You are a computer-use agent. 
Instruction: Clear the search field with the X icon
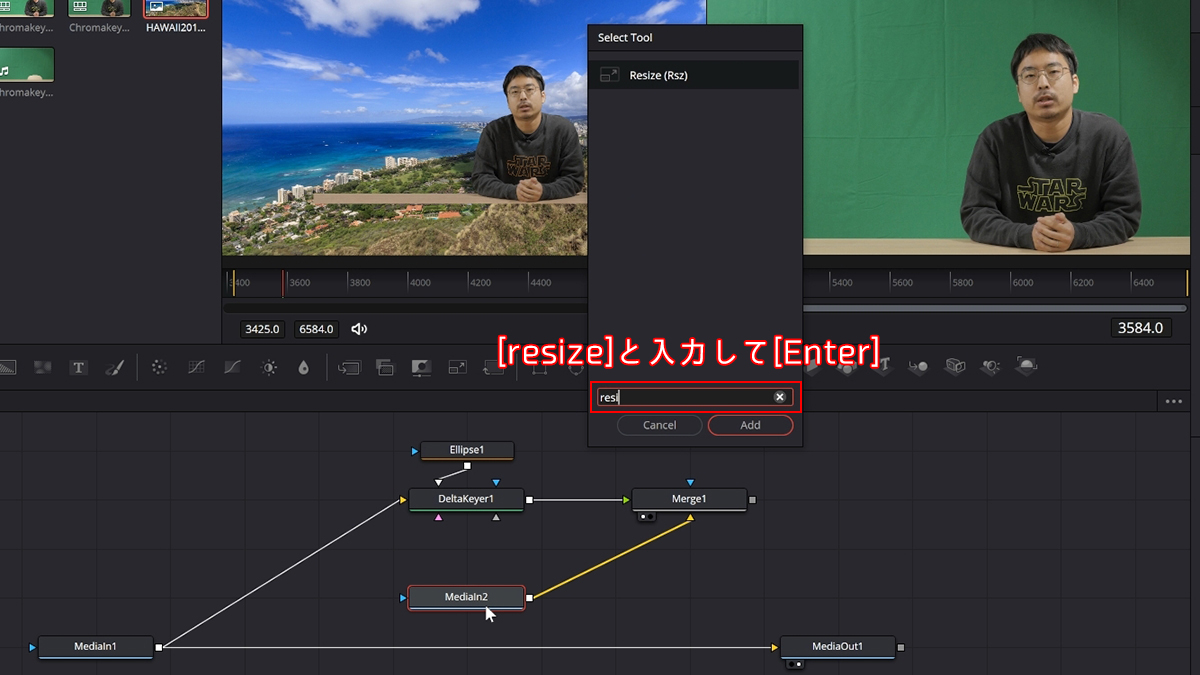tap(780, 397)
